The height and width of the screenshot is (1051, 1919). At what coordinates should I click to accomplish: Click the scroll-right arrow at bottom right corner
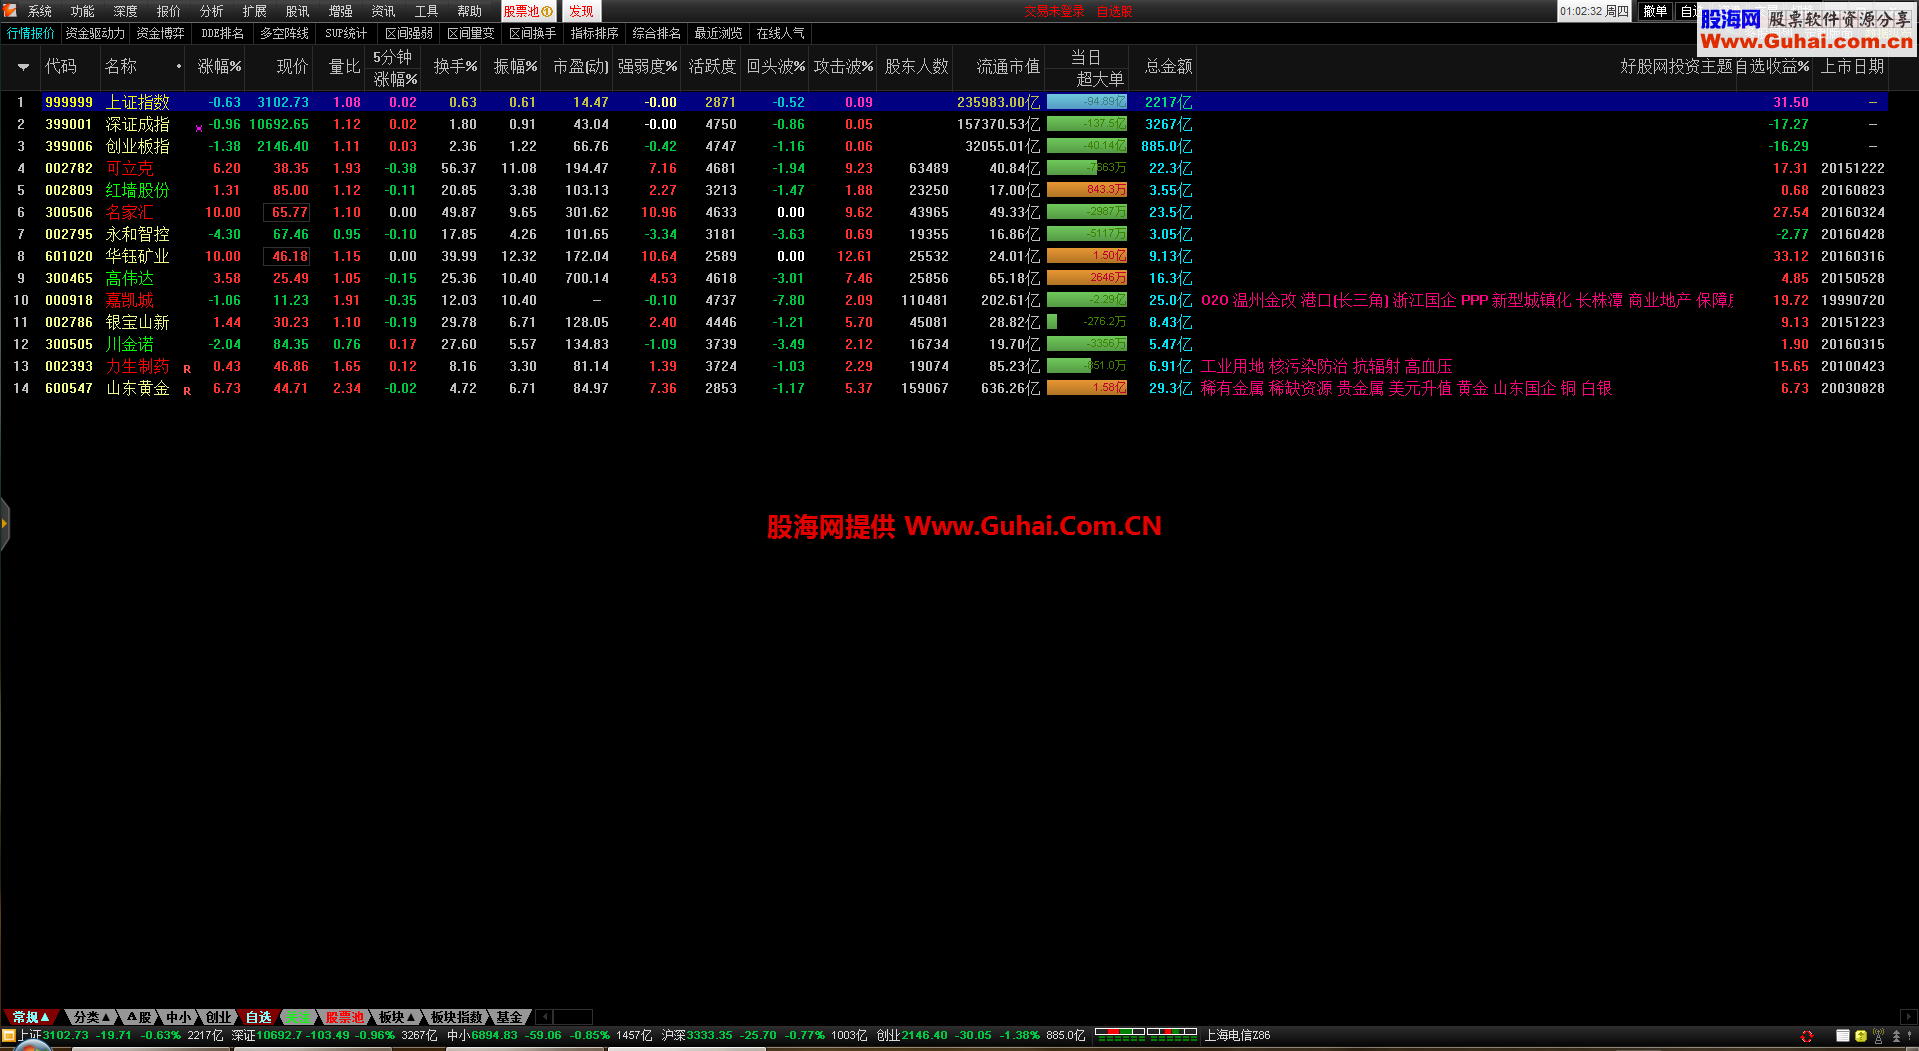tap(1908, 1017)
